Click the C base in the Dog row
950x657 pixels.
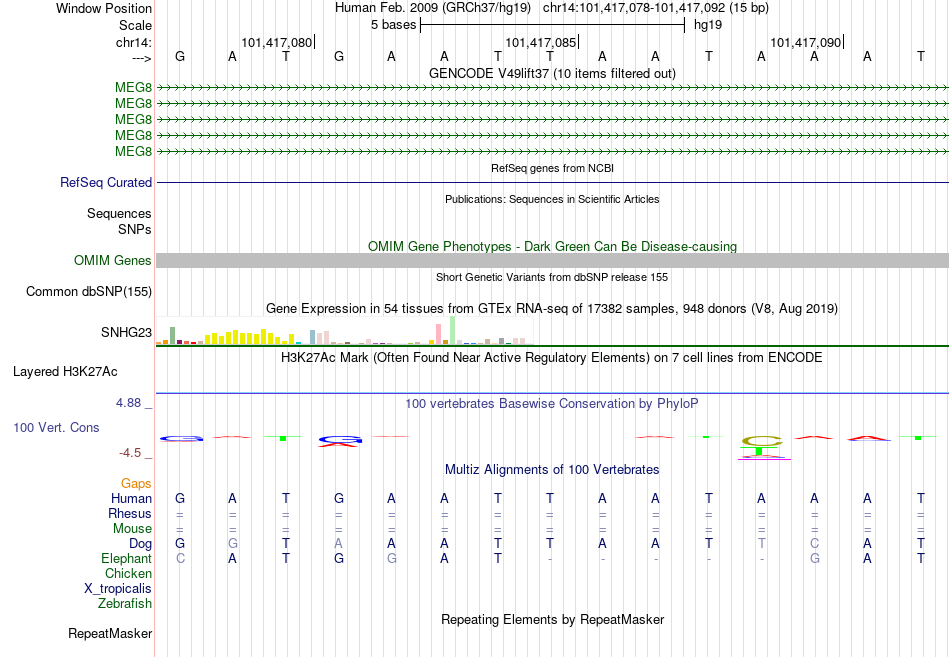814,544
